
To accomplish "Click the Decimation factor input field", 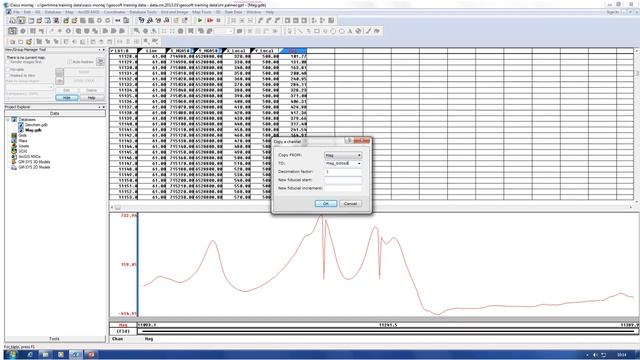I will [343, 172].
